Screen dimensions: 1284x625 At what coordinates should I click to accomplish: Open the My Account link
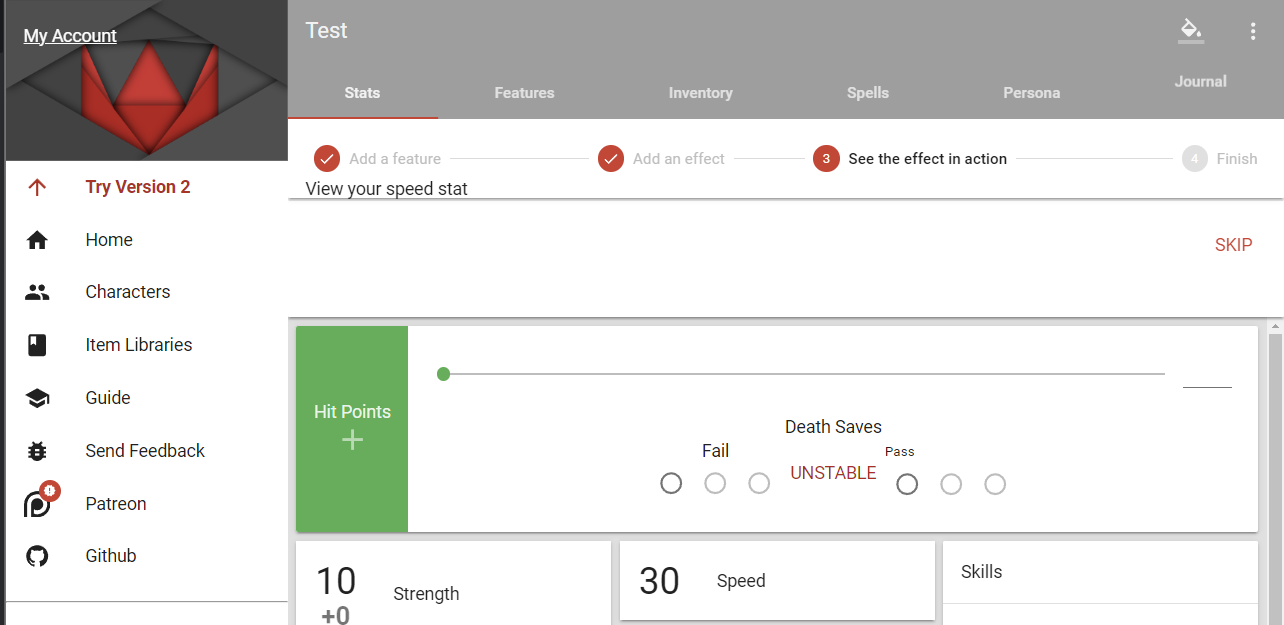pyautogui.click(x=70, y=36)
